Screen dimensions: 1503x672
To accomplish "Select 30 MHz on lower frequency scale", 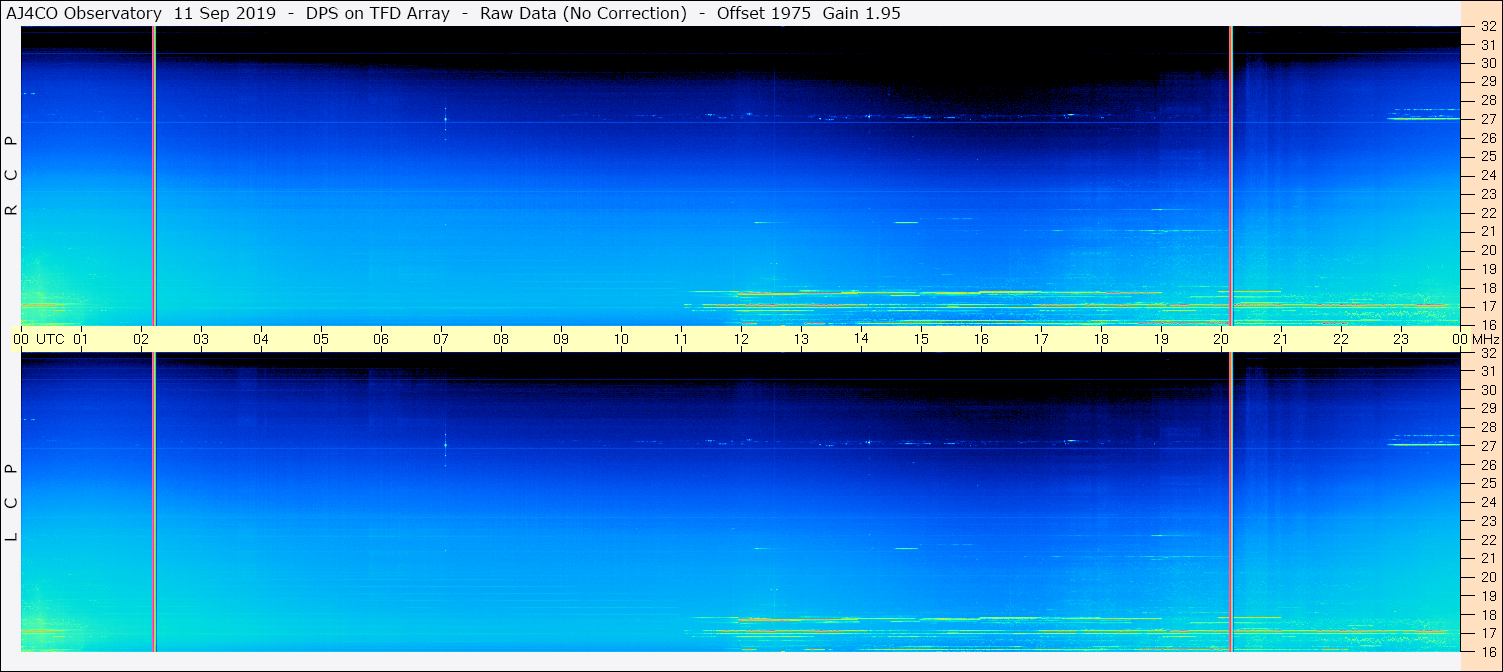I will pyautogui.click(x=1488, y=390).
